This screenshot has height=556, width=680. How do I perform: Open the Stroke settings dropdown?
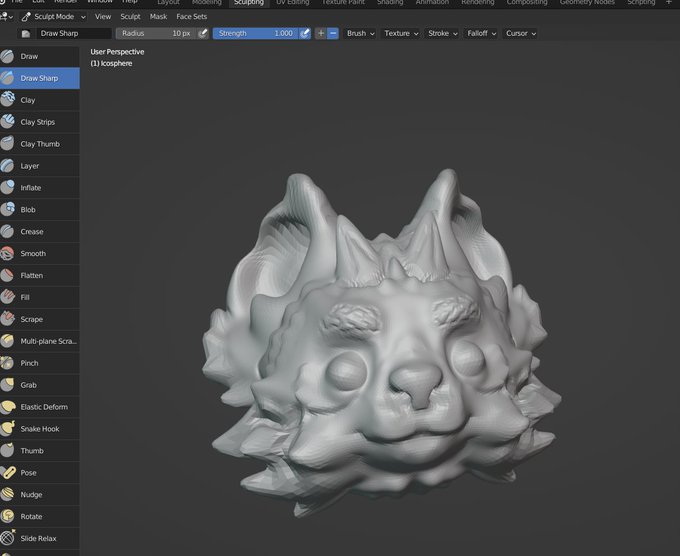click(x=442, y=33)
